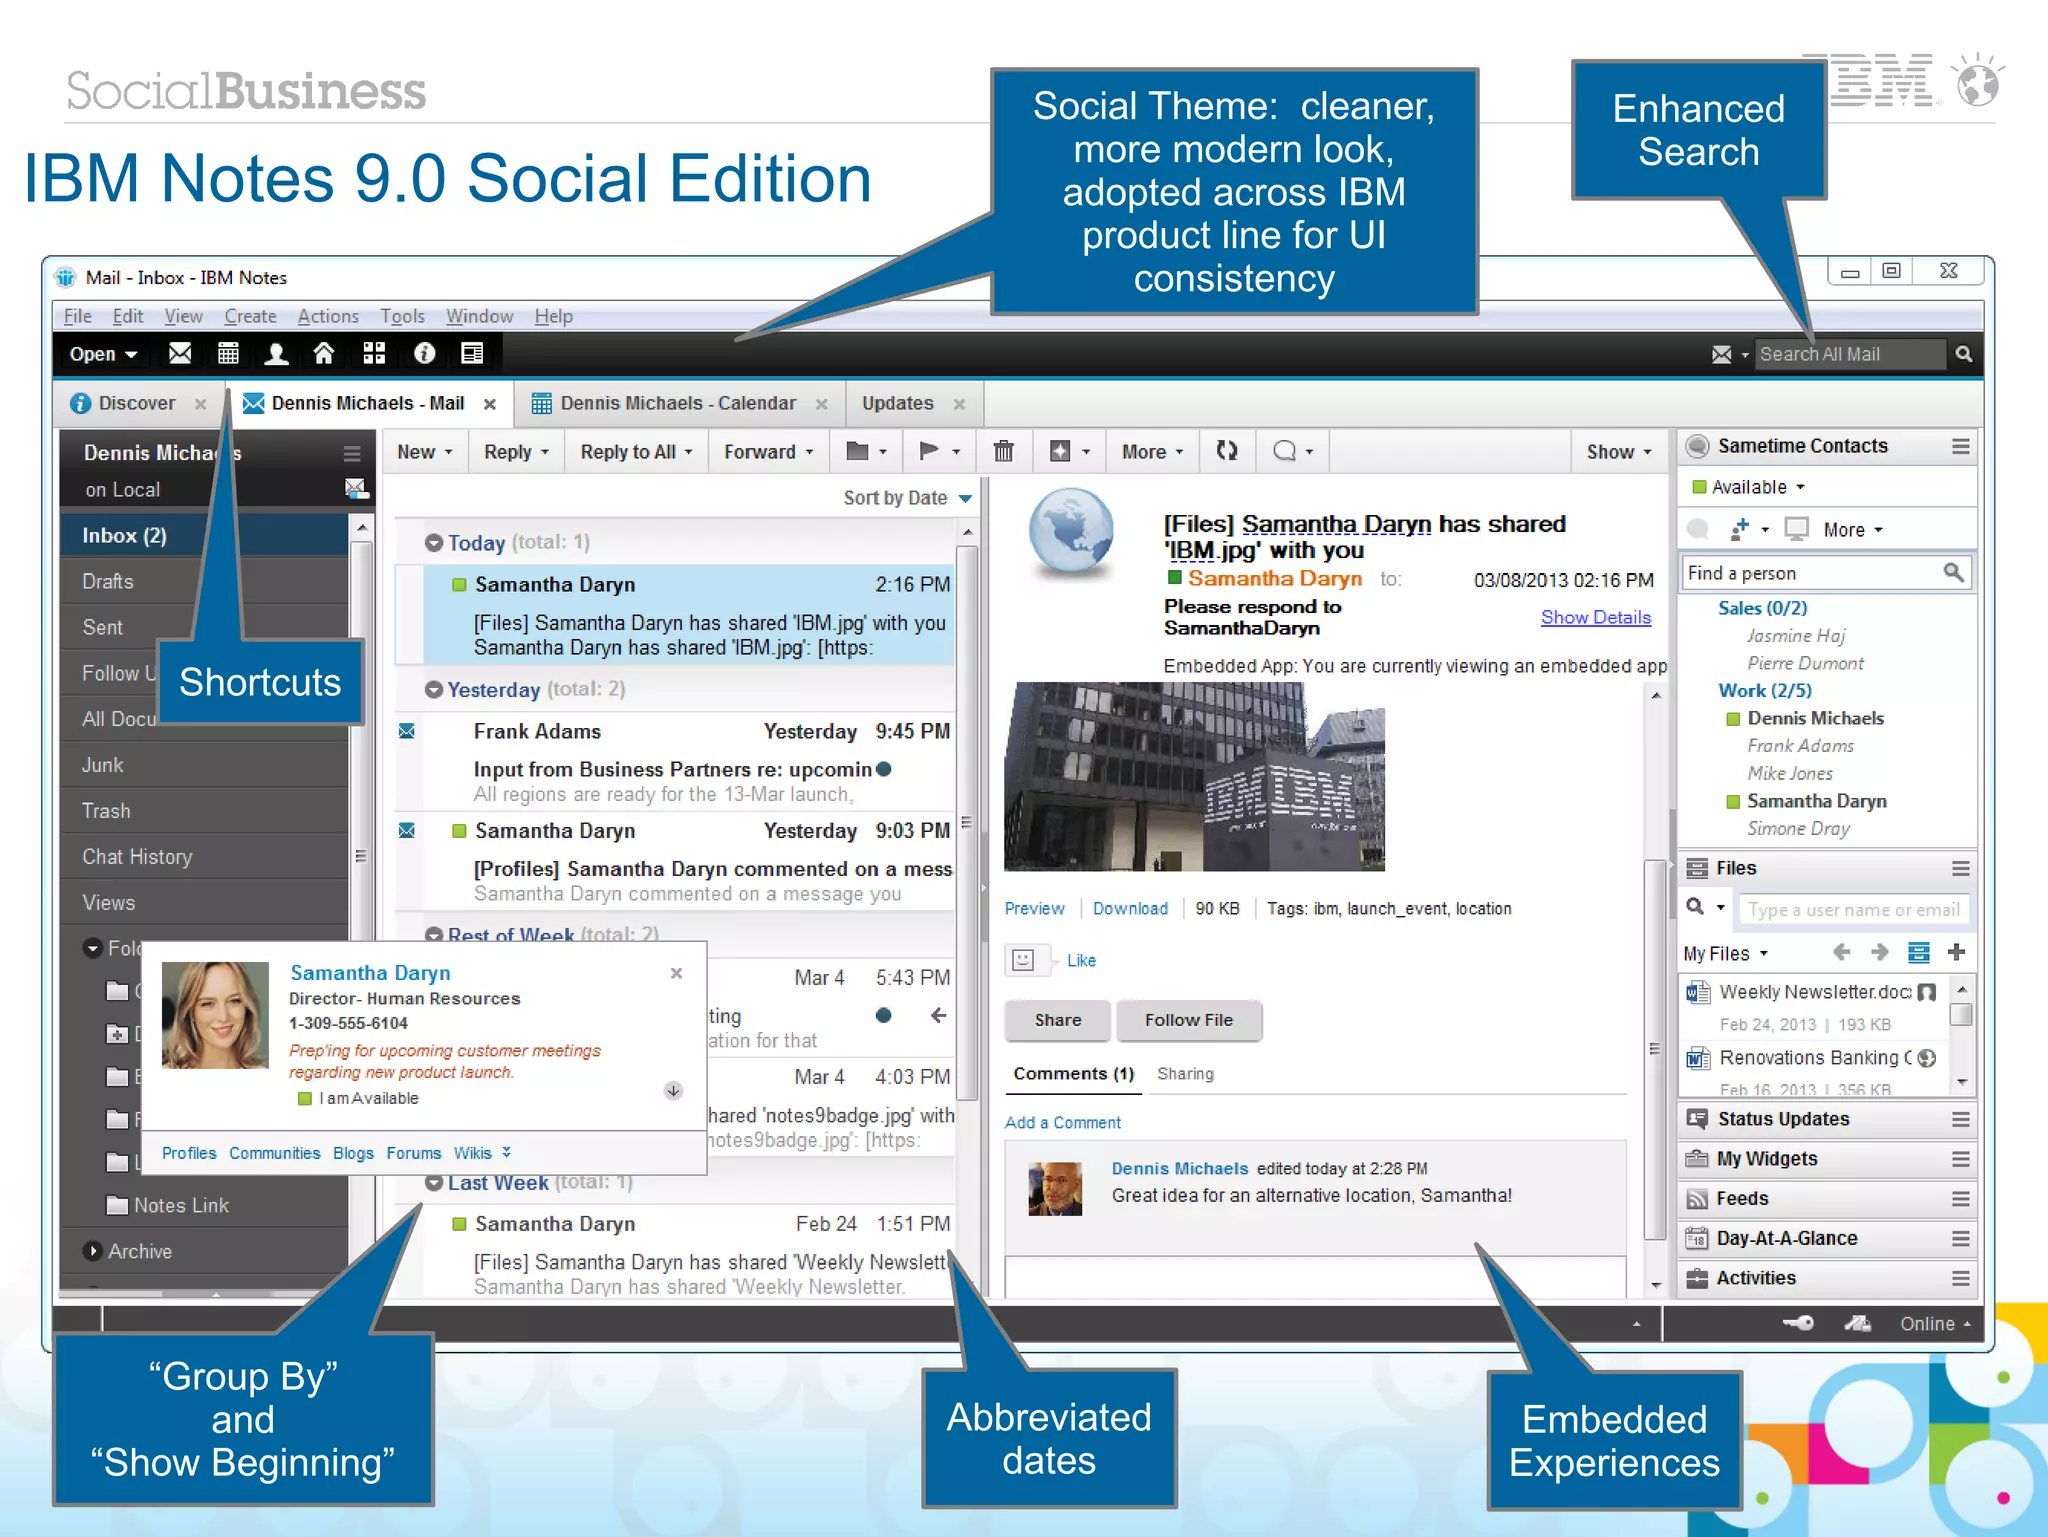Open the Actions menu
Image resolution: width=2048 pixels, height=1537 pixels.
(x=328, y=316)
